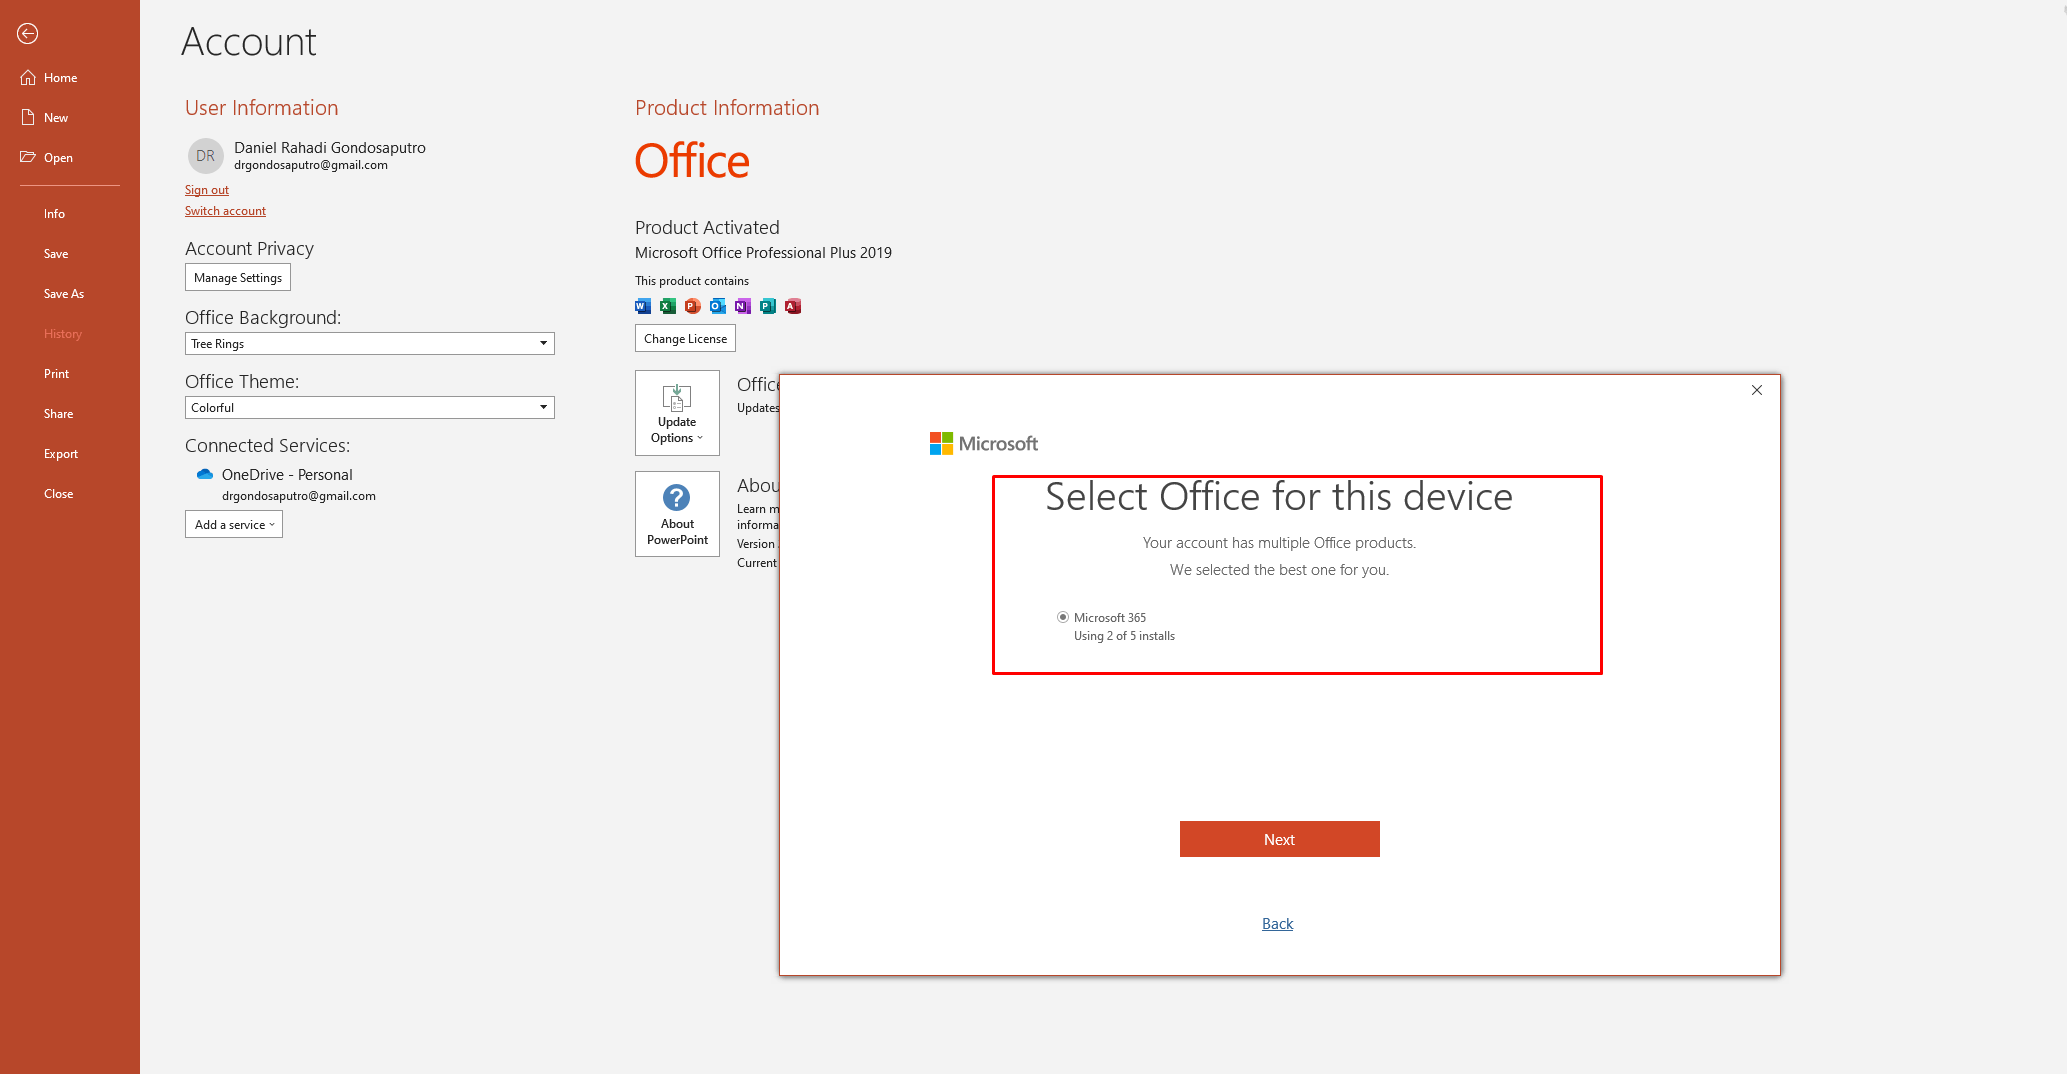The height and width of the screenshot is (1074, 2067).
Task: Select New in the backstage menu
Action: click(x=44, y=118)
